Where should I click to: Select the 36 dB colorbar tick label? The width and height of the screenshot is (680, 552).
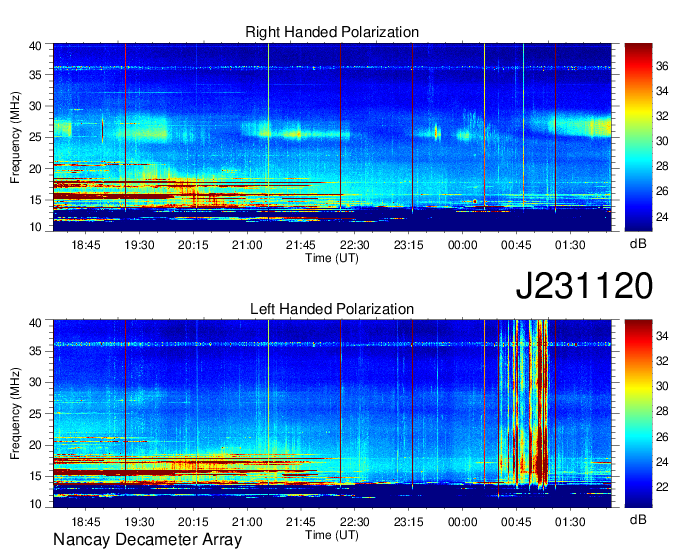pos(662,66)
